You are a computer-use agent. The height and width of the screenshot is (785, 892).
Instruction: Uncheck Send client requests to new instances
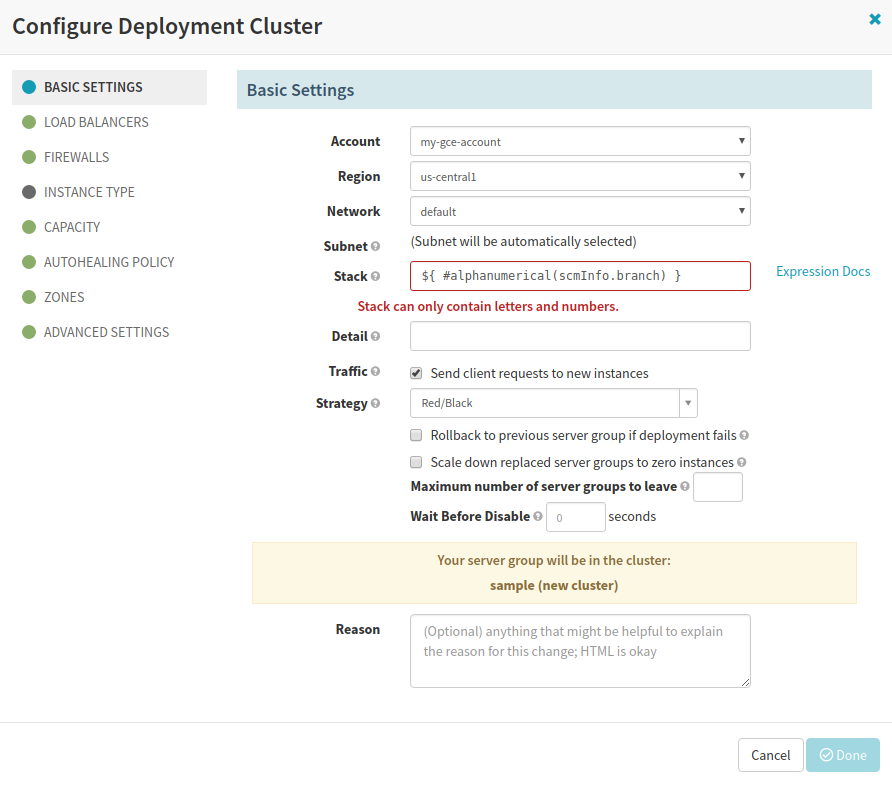coord(416,373)
